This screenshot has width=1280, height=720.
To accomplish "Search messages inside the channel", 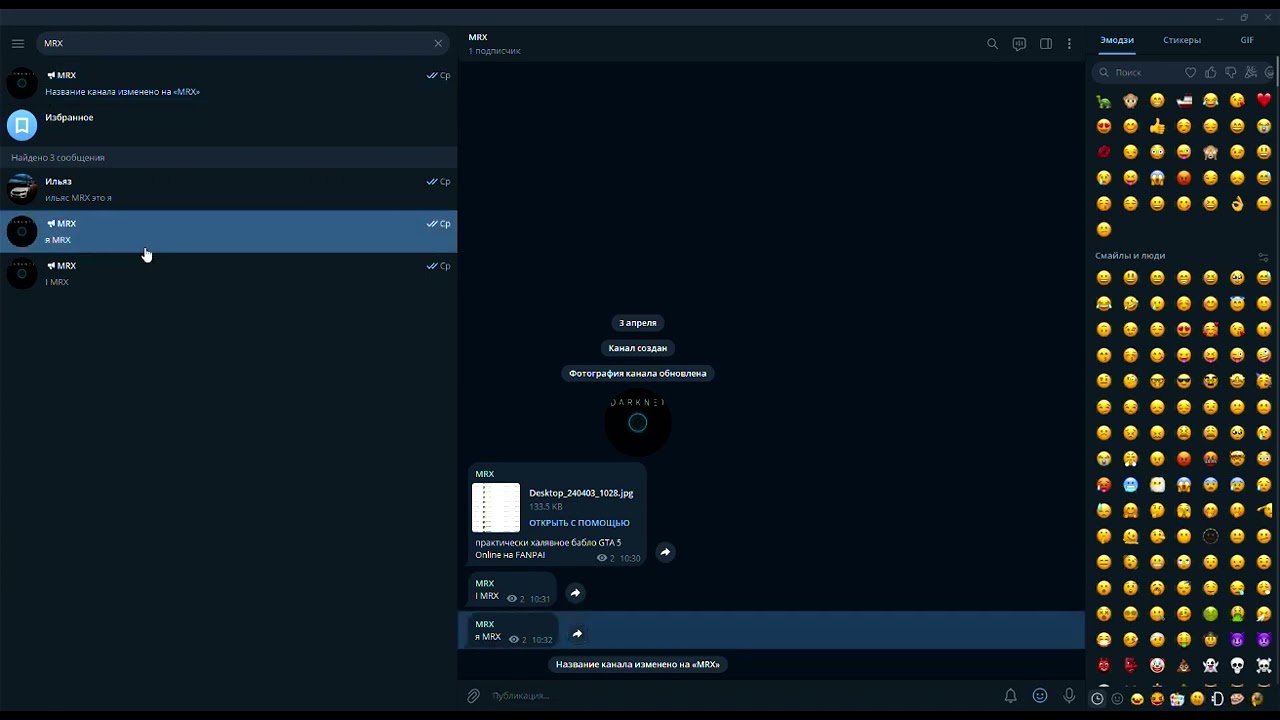I will pos(992,44).
